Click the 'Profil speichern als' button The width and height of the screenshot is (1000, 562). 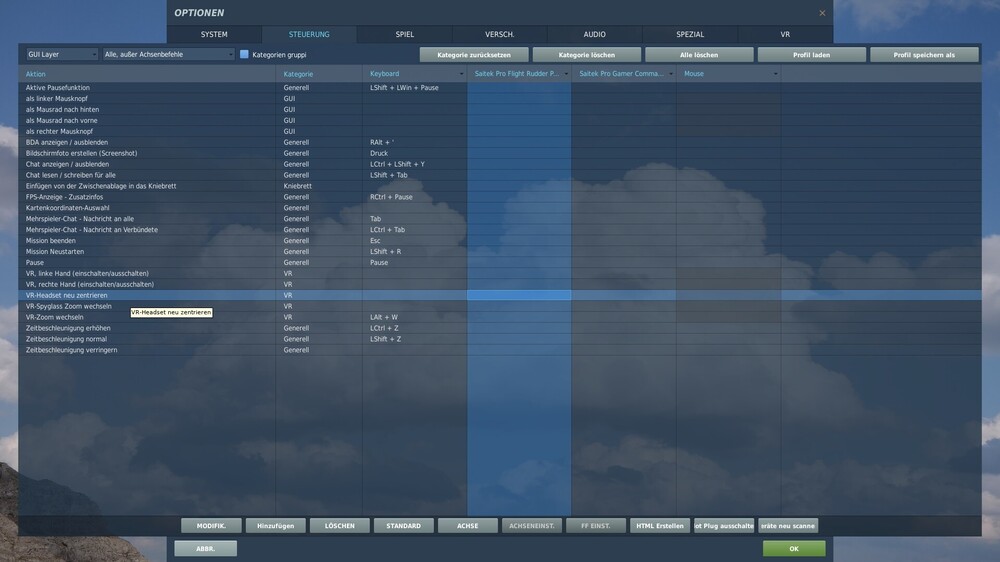pyautogui.click(x=924, y=55)
